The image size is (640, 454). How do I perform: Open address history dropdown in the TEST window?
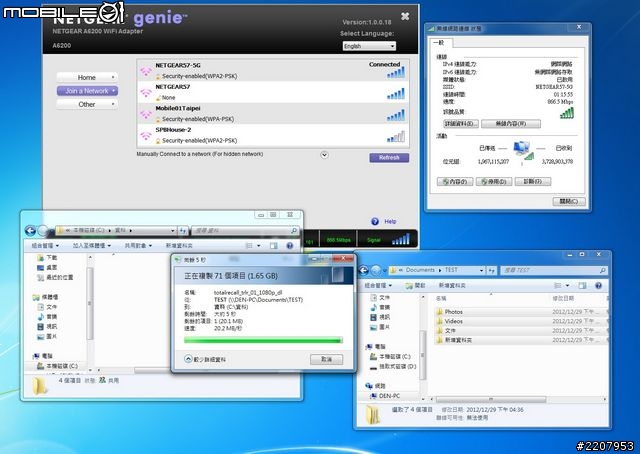tap(482, 270)
